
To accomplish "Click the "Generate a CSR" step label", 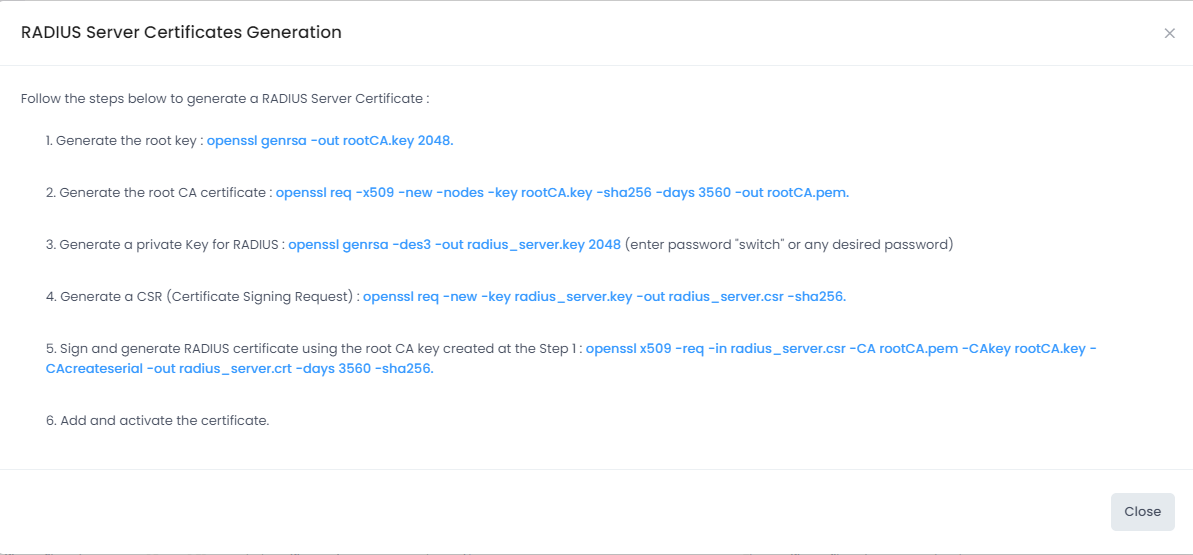I will pos(202,297).
